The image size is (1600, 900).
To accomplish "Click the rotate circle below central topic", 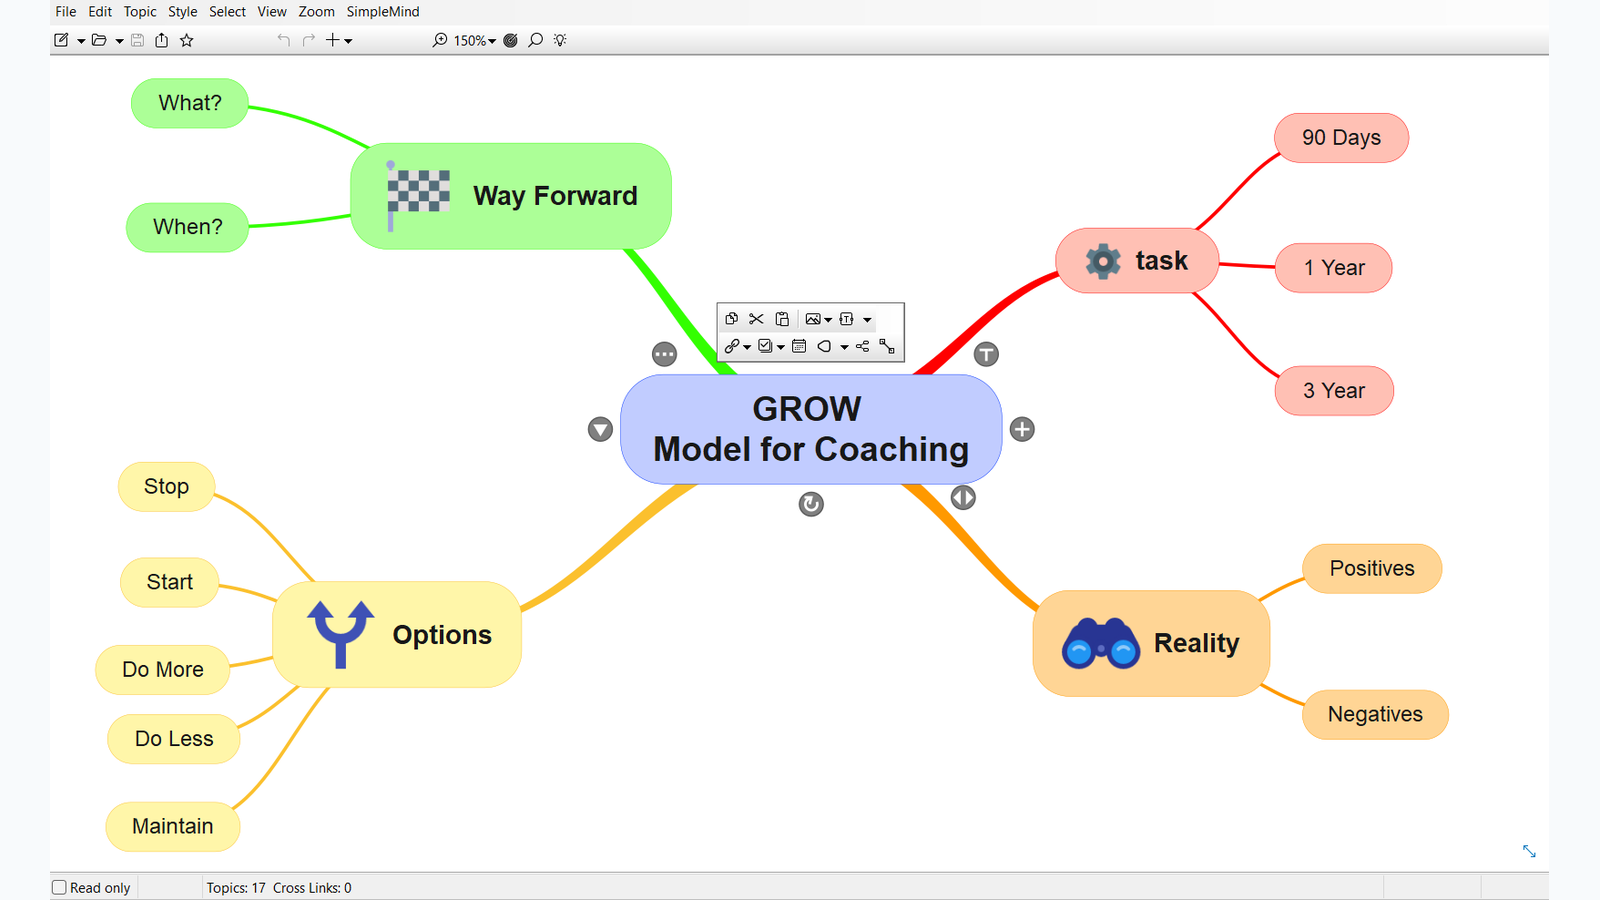I will [811, 504].
